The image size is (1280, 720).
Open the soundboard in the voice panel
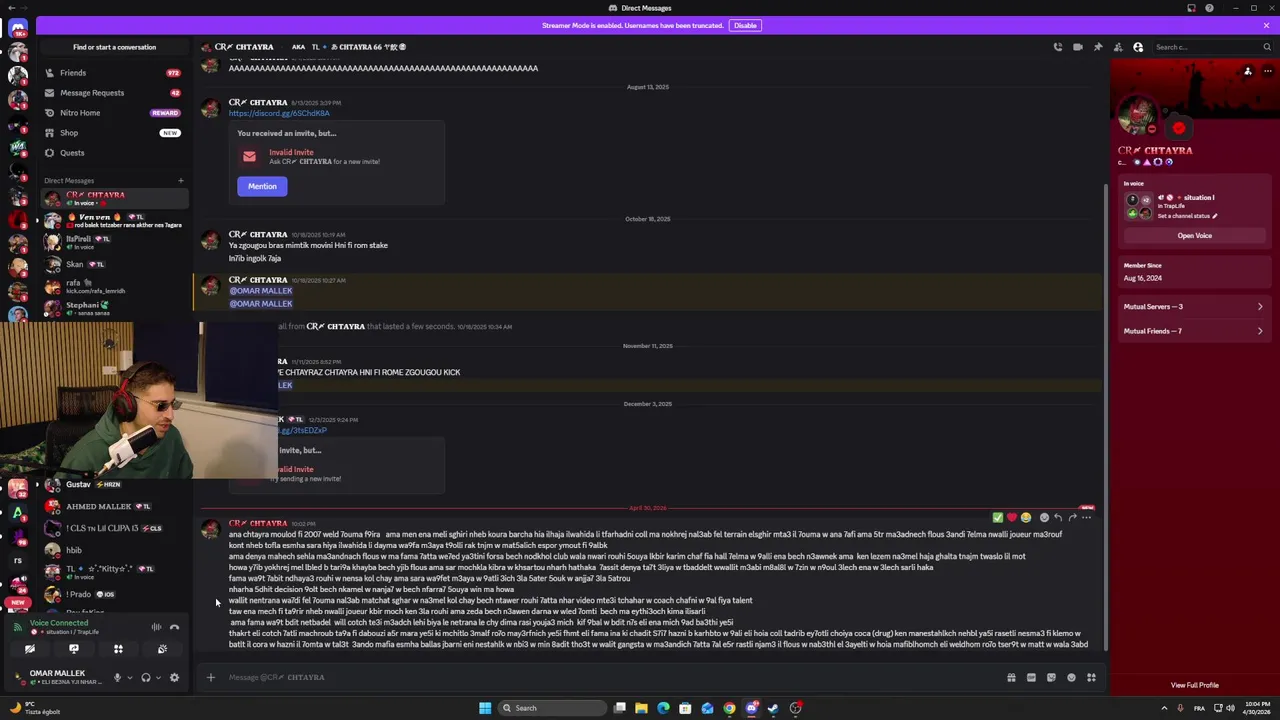point(162,649)
